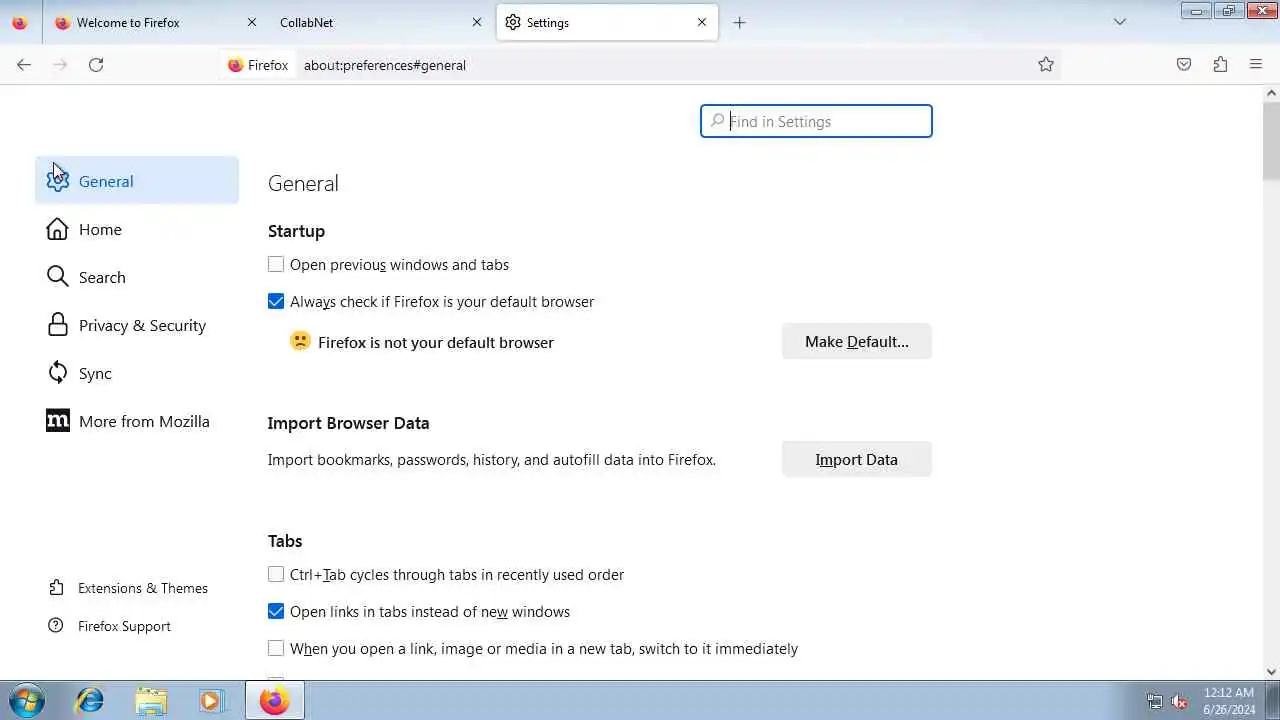Click the Make Default... button
This screenshot has width=1280, height=720.
tap(857, 342)
